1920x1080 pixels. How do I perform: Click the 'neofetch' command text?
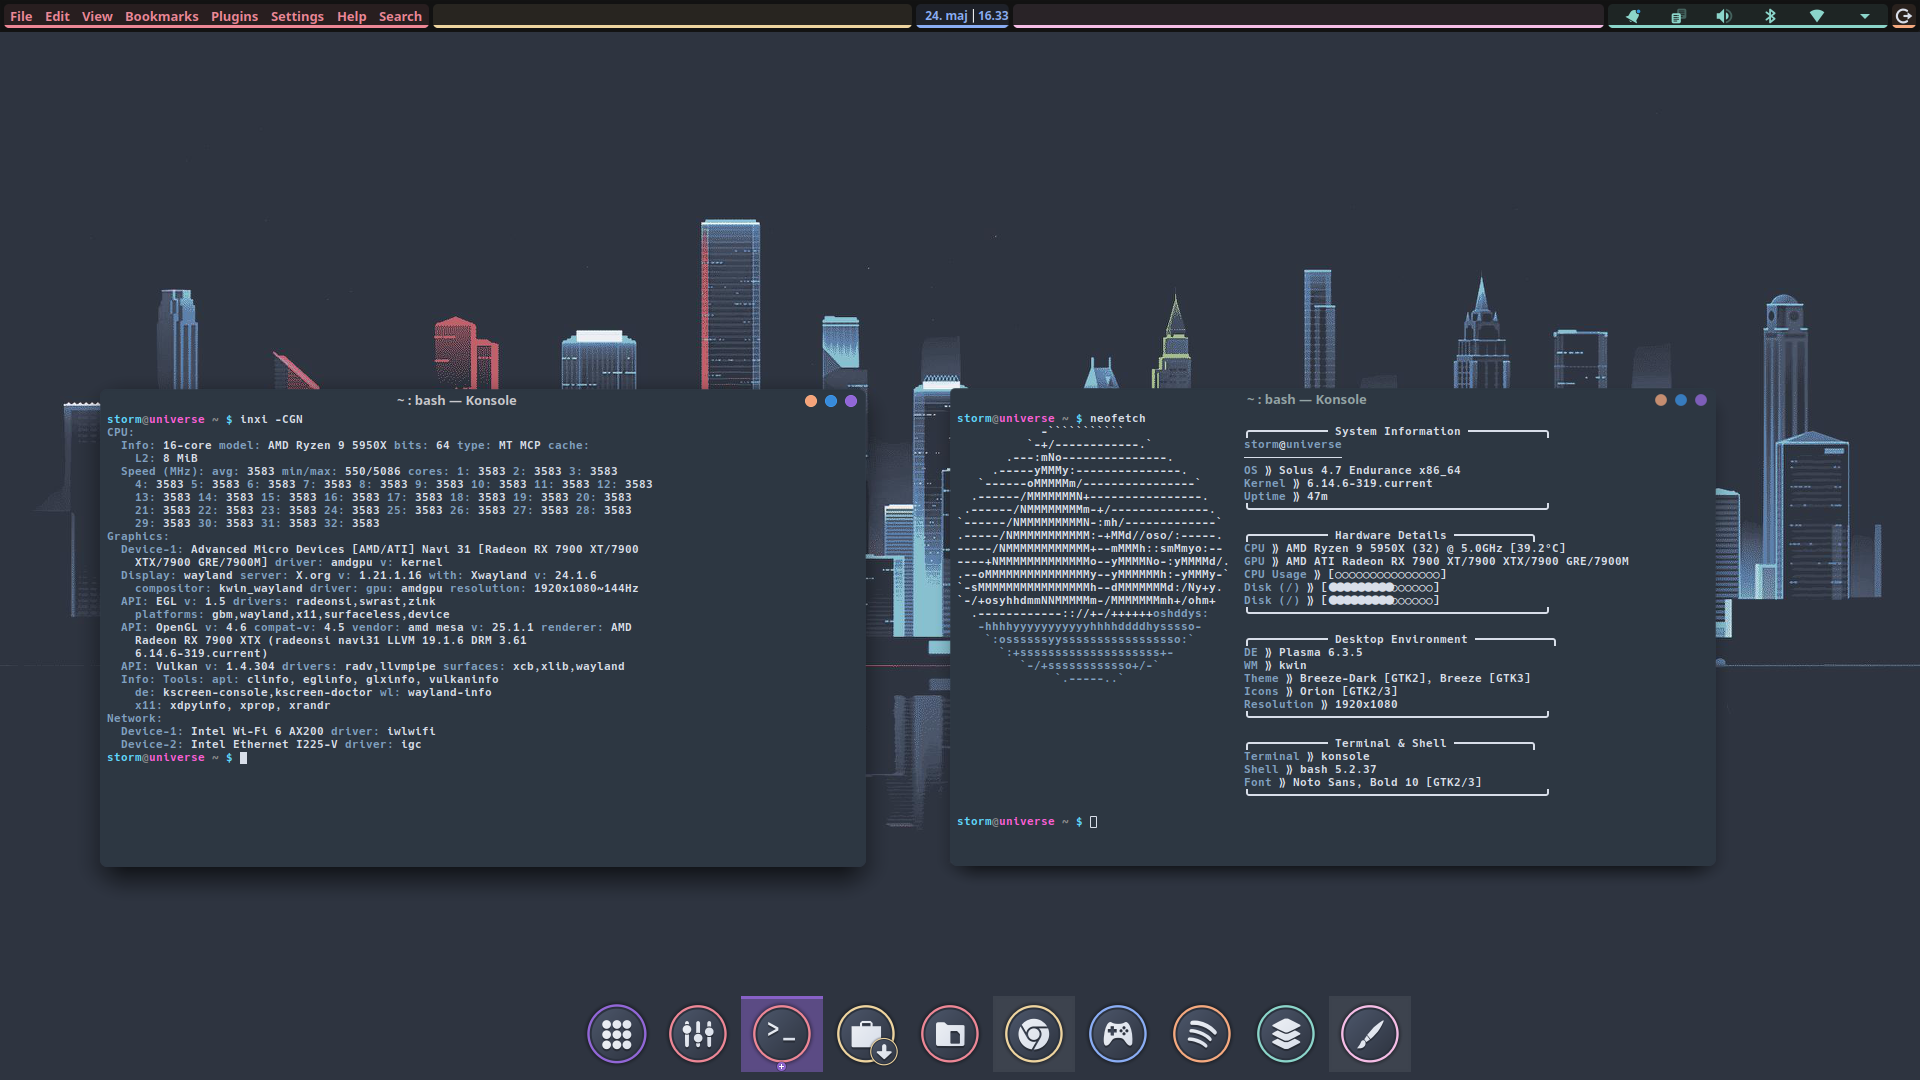1117,419
